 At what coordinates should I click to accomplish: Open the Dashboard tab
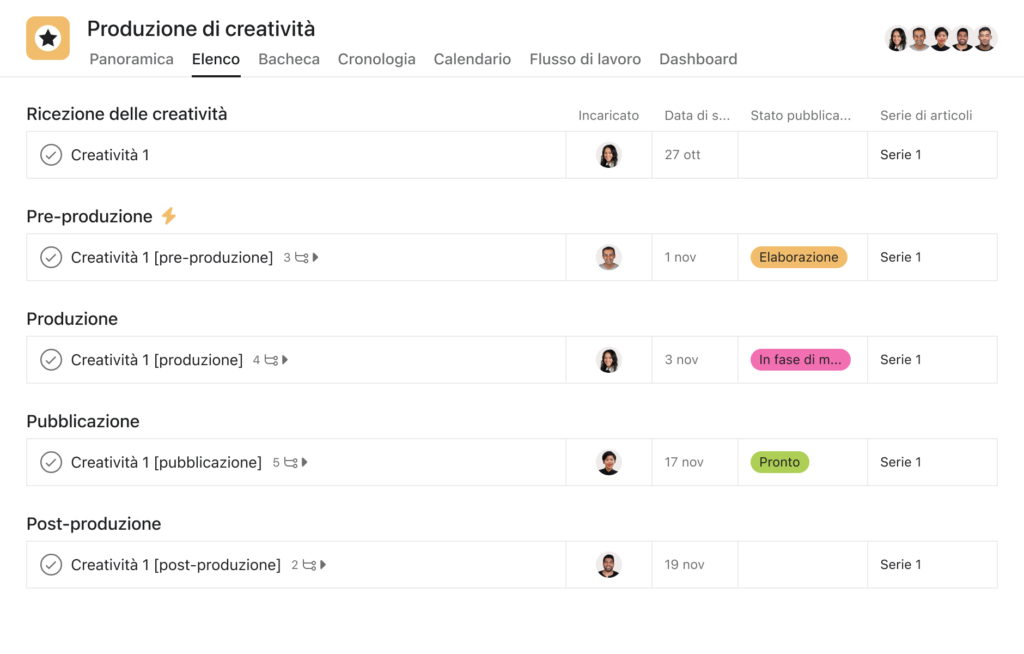[x=698, y=59]
